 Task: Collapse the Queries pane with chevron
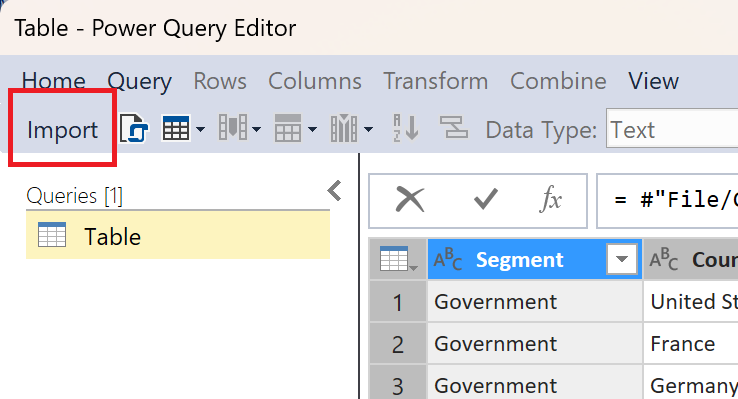click(335, 191)
